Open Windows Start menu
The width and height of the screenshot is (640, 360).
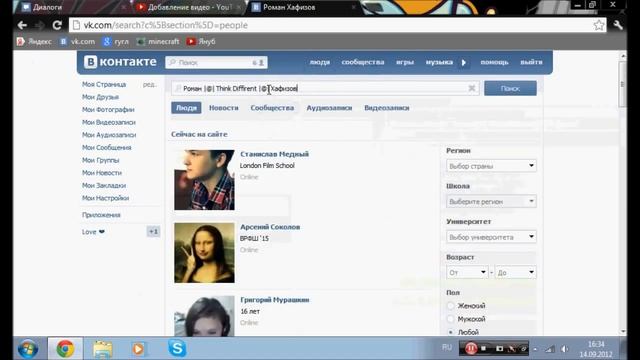click(28, 349)
